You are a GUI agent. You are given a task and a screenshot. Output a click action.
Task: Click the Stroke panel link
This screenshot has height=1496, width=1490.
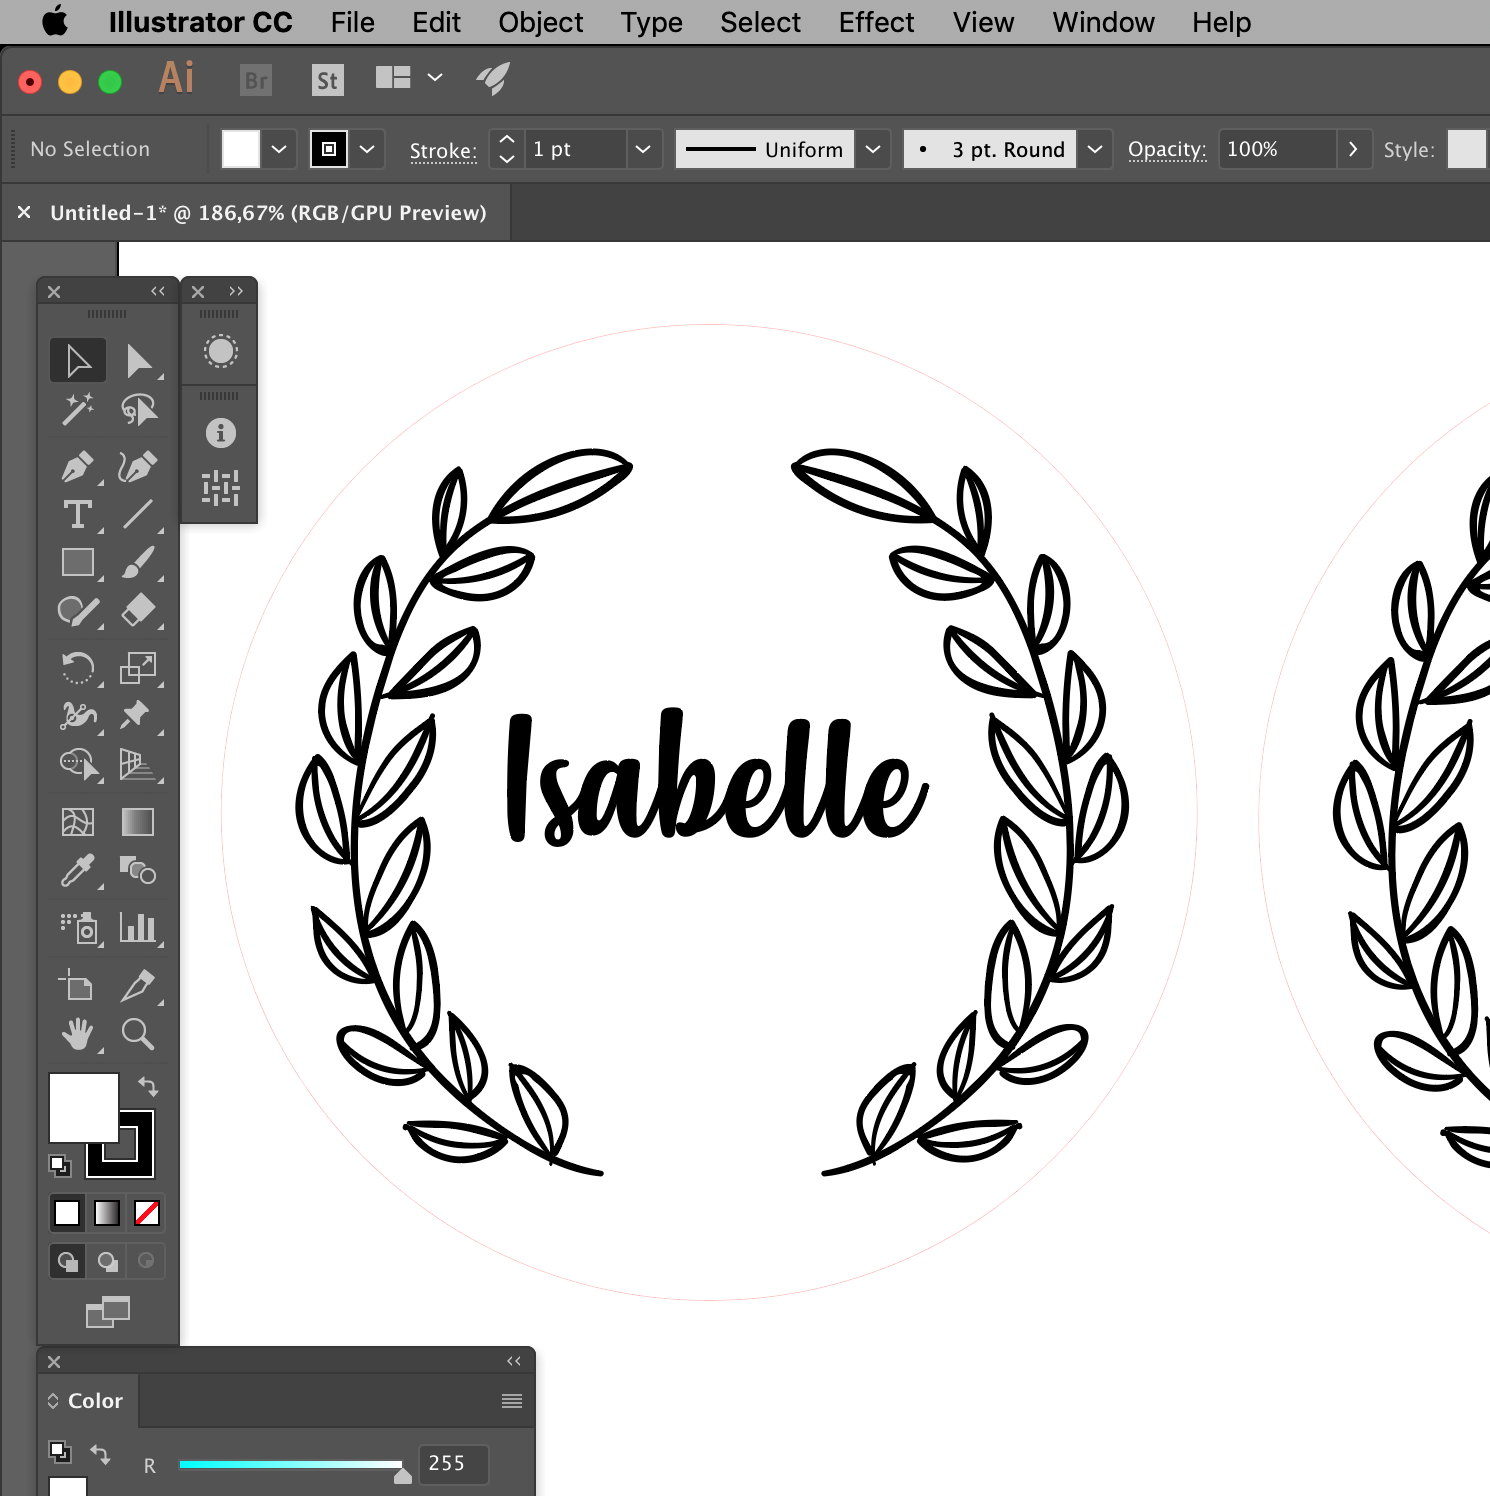[443, 151]
